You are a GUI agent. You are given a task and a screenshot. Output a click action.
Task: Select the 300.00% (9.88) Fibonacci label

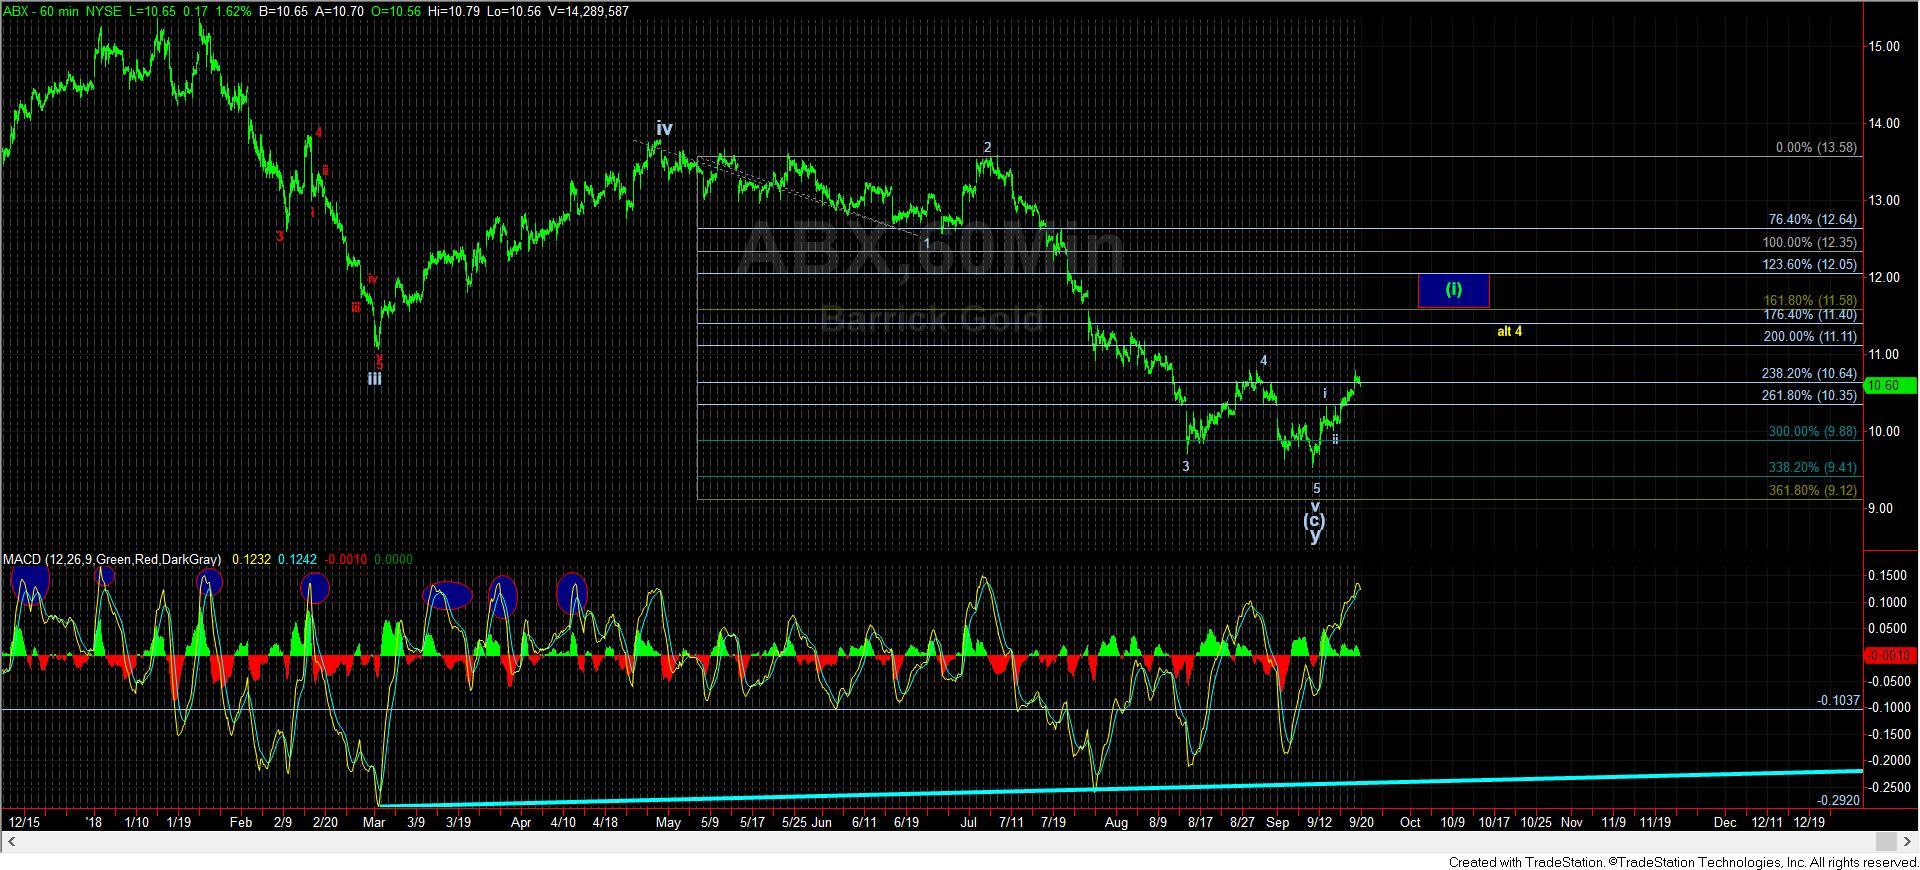(1812, 431)
